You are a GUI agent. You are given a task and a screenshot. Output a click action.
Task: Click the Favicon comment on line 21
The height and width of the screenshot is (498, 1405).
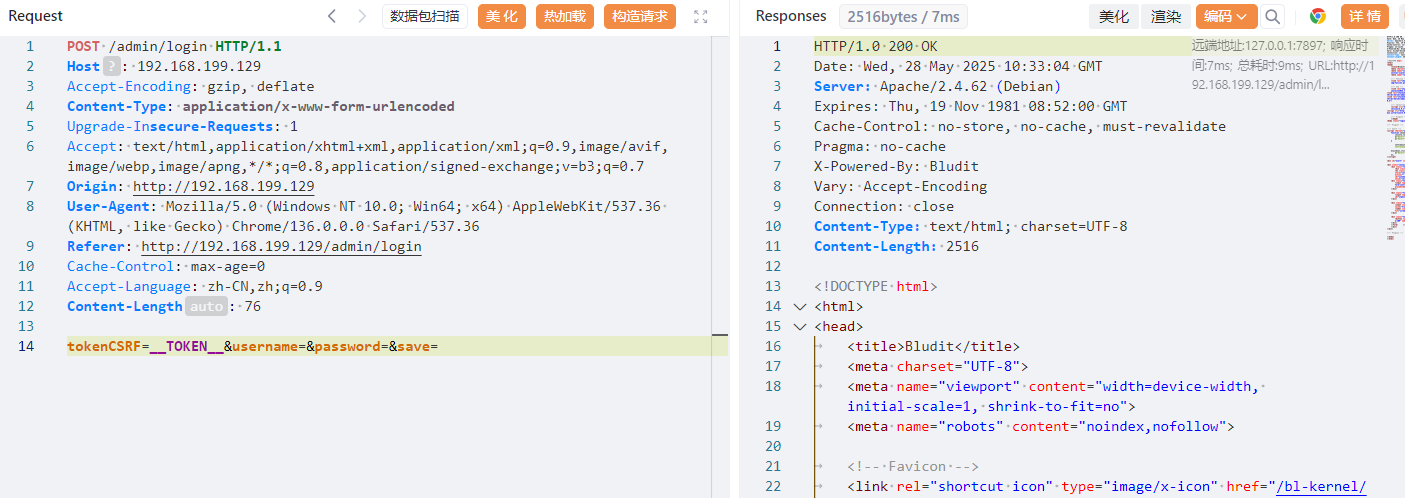[913, 466]
